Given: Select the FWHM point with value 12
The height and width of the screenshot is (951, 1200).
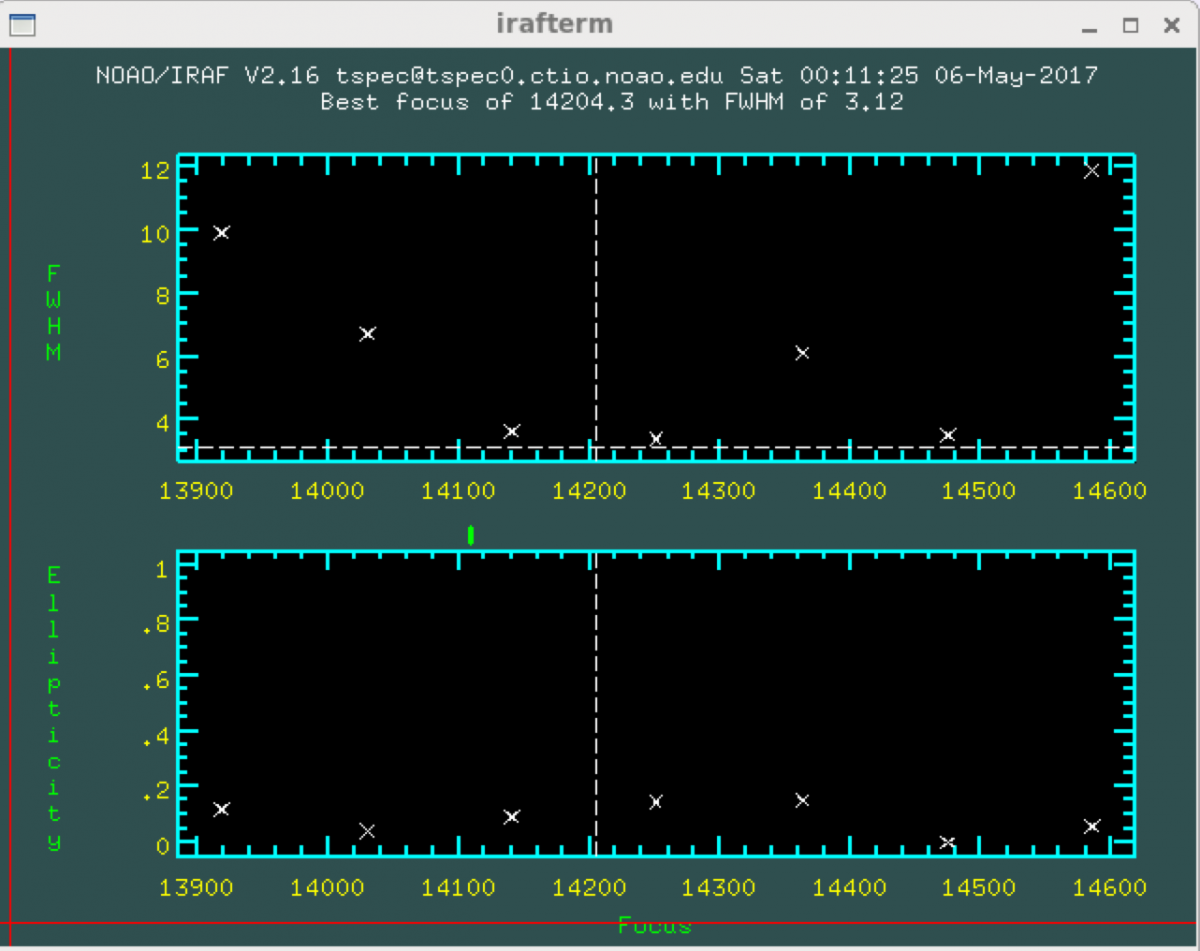Looking at the screenshot, I should tap(1091, 171).
